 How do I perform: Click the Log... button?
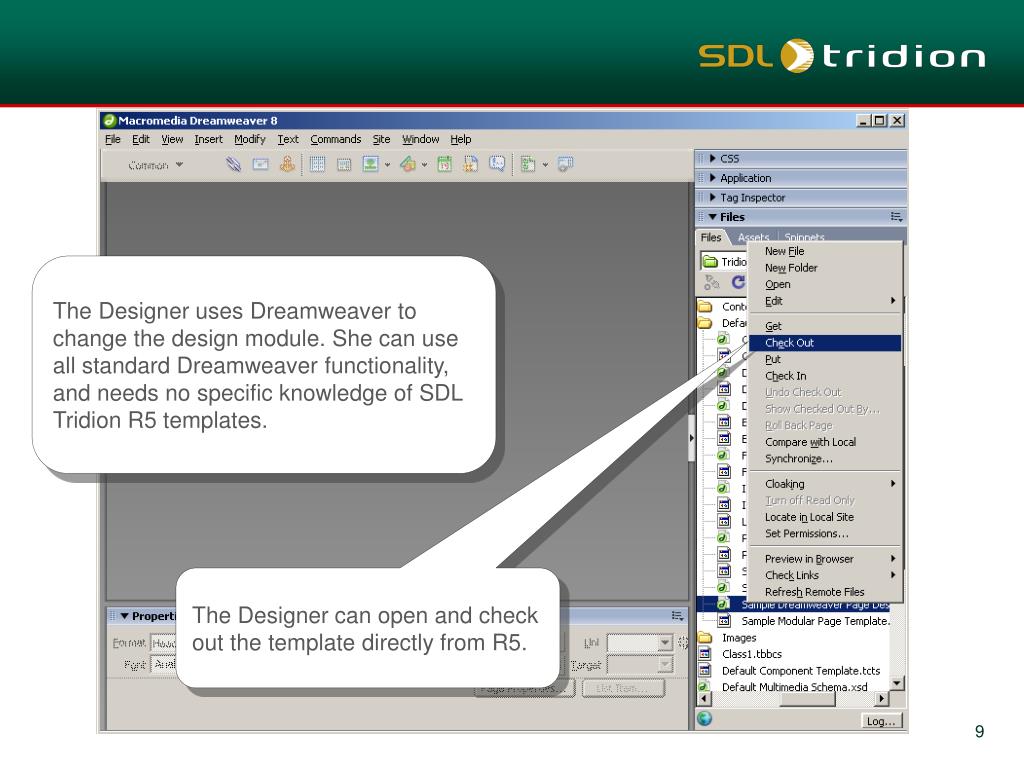[881, 721]
